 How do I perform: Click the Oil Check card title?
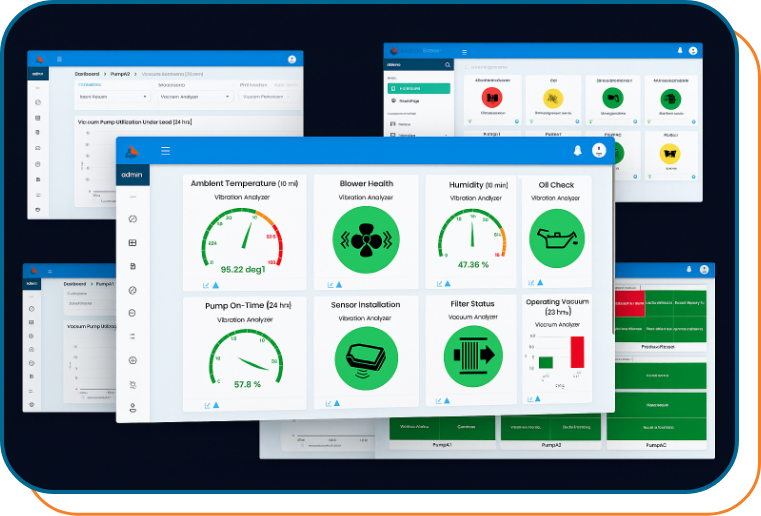556,185
